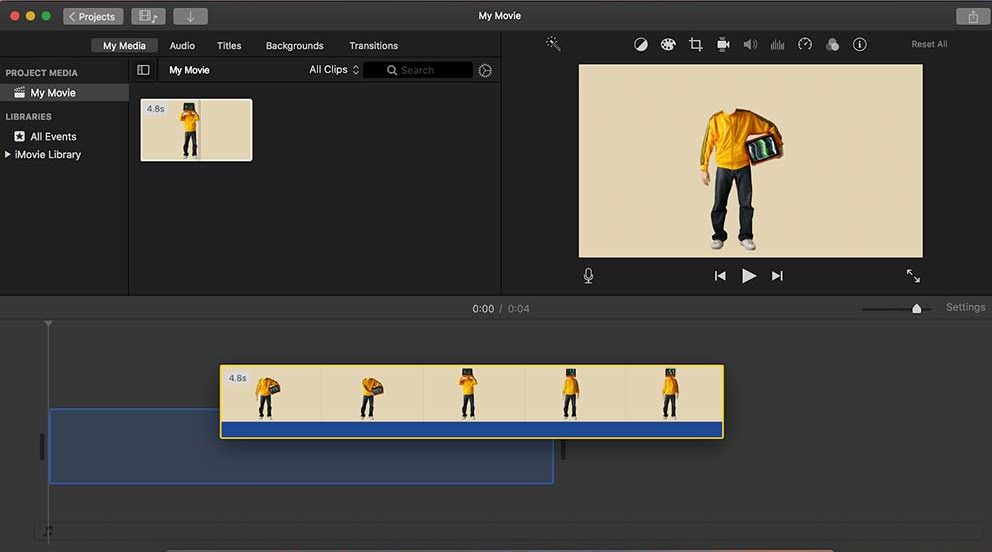Select All Events library
Screen dimensions: 992x552
coord(46,136)
